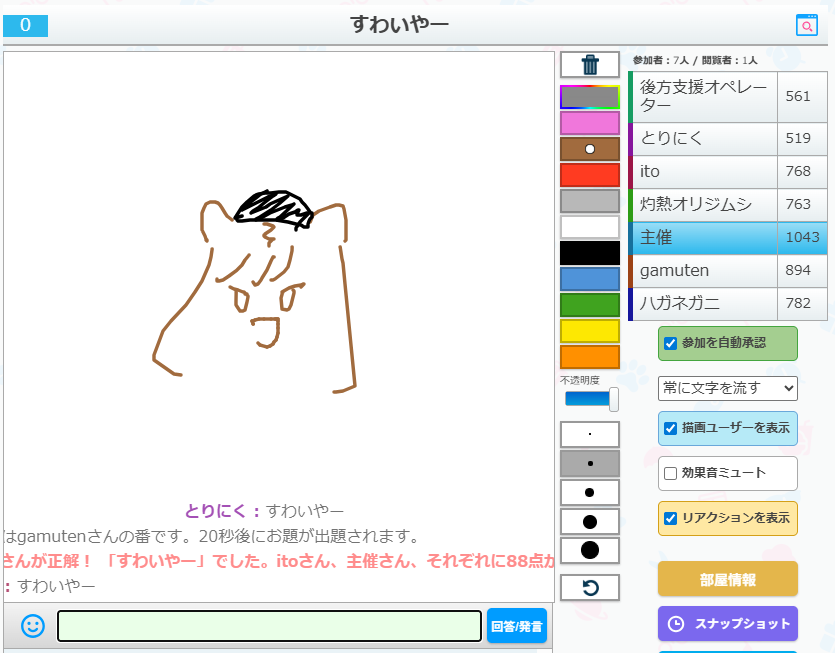Viewport: 835px width, 653px height.
Task: Pick the rainbow custom color picker
Action: click(590, 97)
